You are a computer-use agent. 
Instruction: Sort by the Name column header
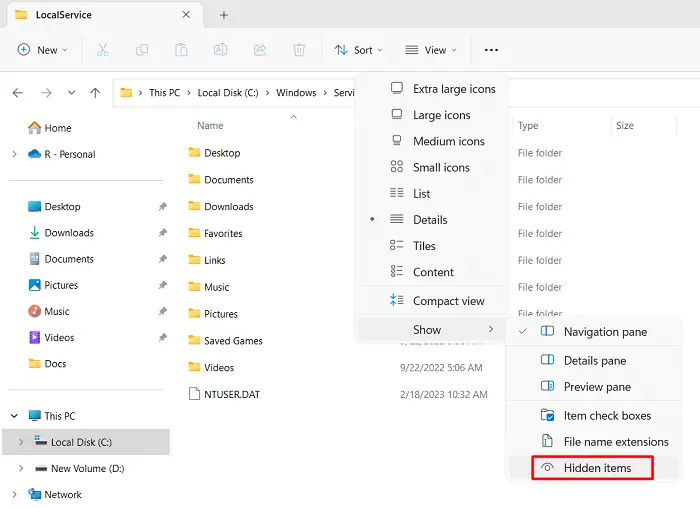click(x=210, y=126)
